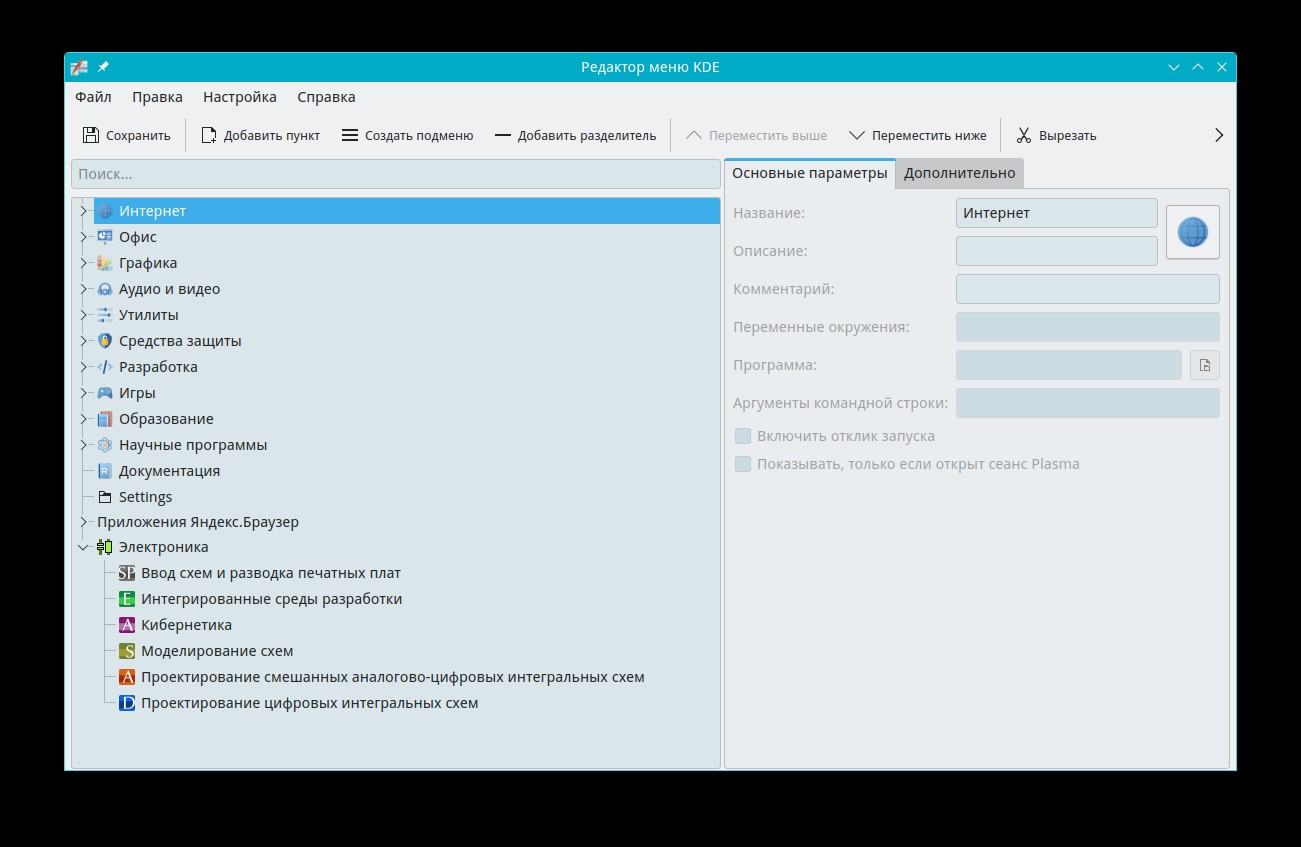Click the Программа input field
Viewport: 1301px width, 847px height.
click(1069, 365)
